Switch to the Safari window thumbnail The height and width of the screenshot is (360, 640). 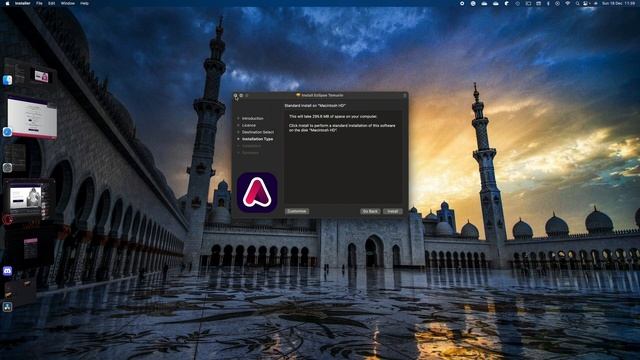point(32,118)
